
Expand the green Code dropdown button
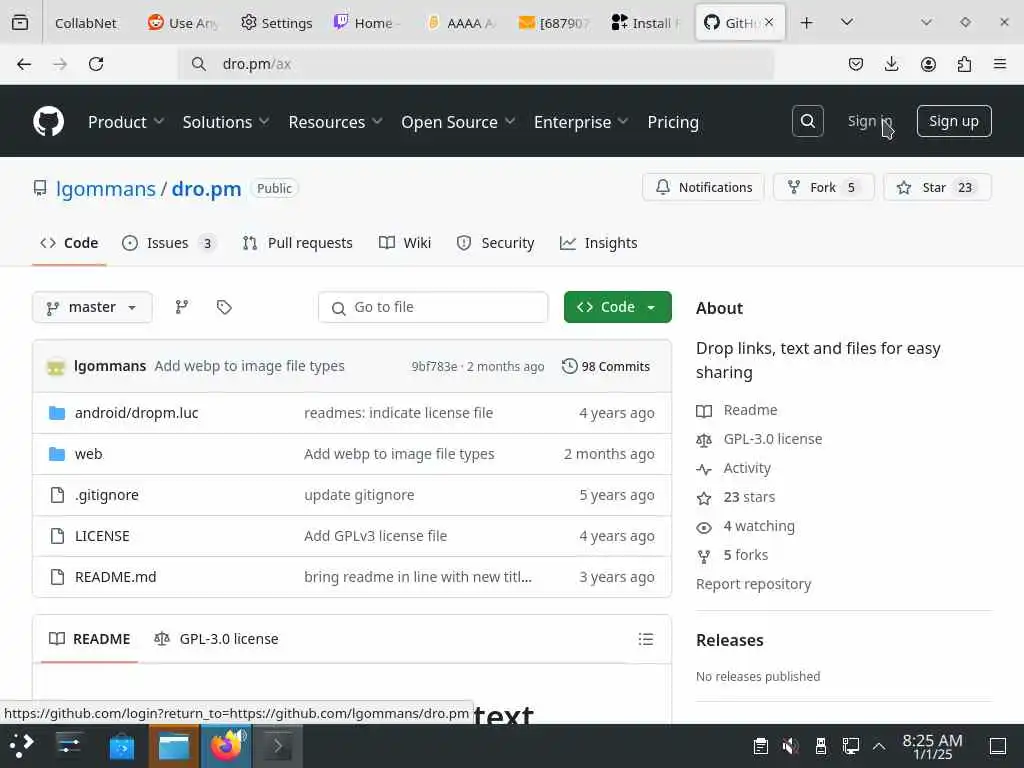617,307
